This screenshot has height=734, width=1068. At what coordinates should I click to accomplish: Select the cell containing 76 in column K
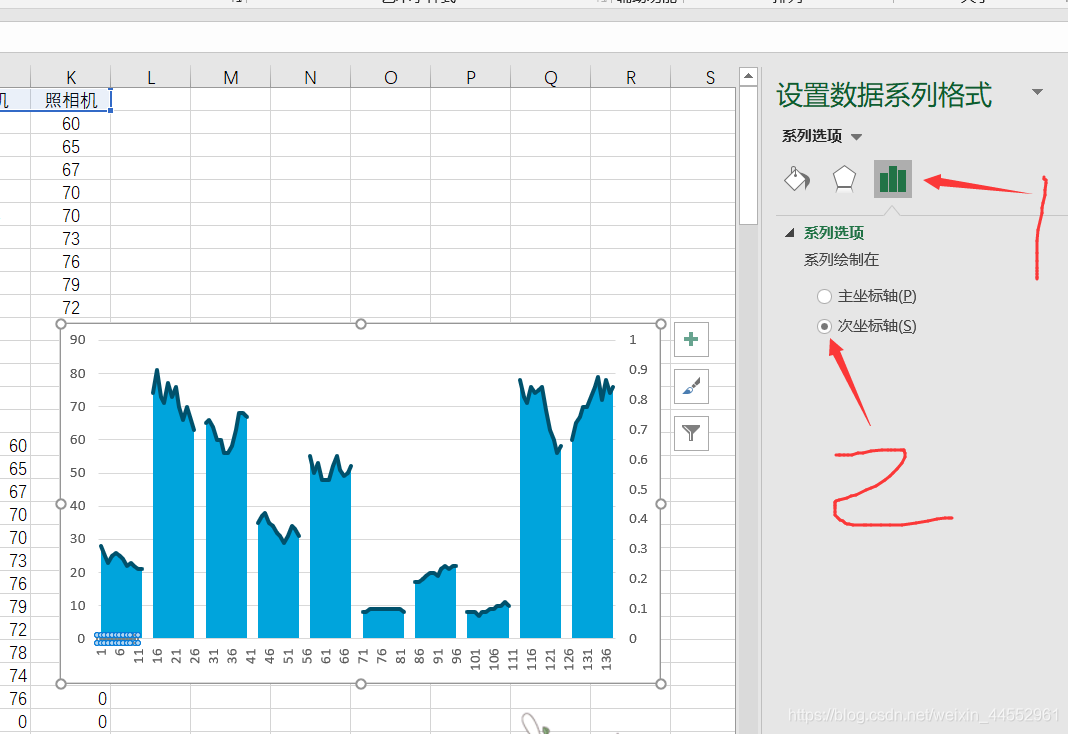pos(71,261)
